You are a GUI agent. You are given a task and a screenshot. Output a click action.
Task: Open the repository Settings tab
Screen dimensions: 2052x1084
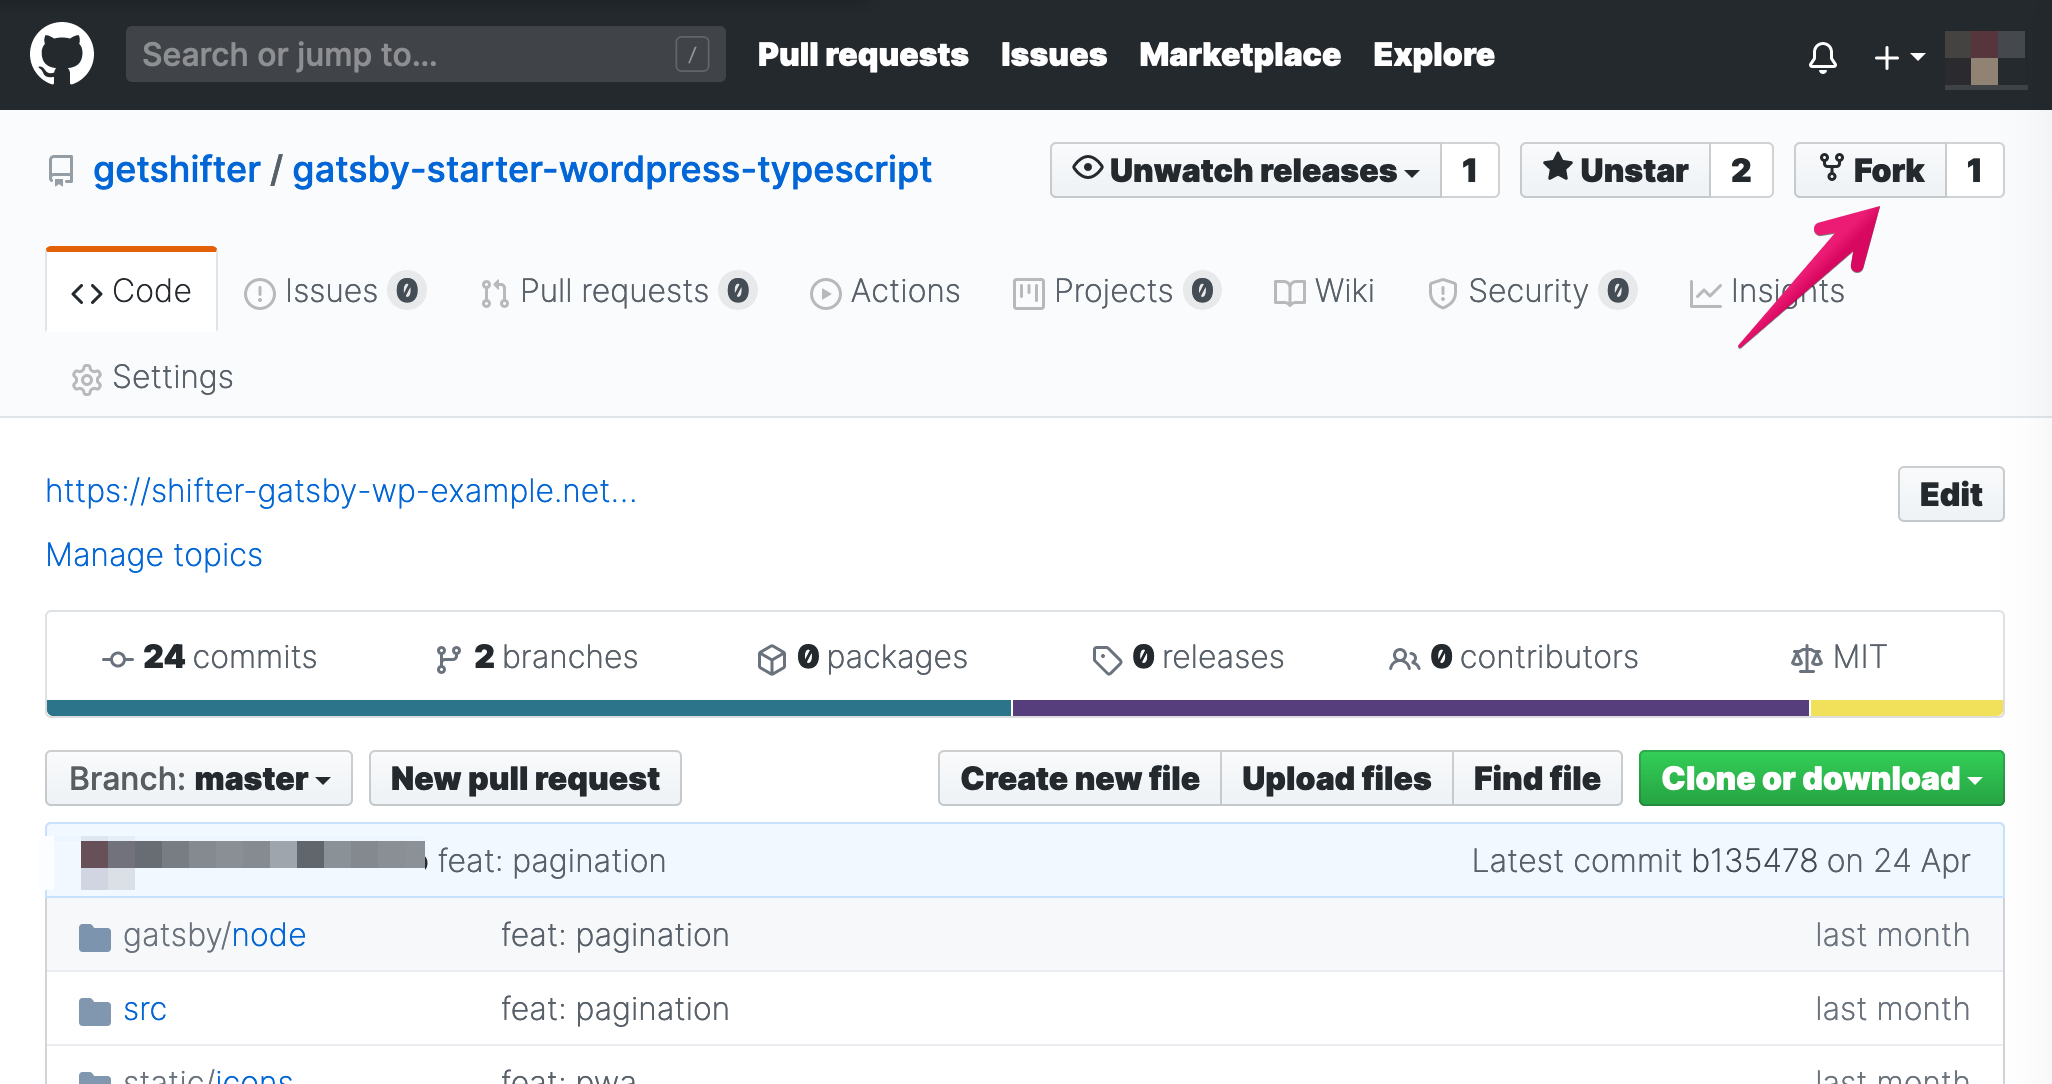(152, 377)
